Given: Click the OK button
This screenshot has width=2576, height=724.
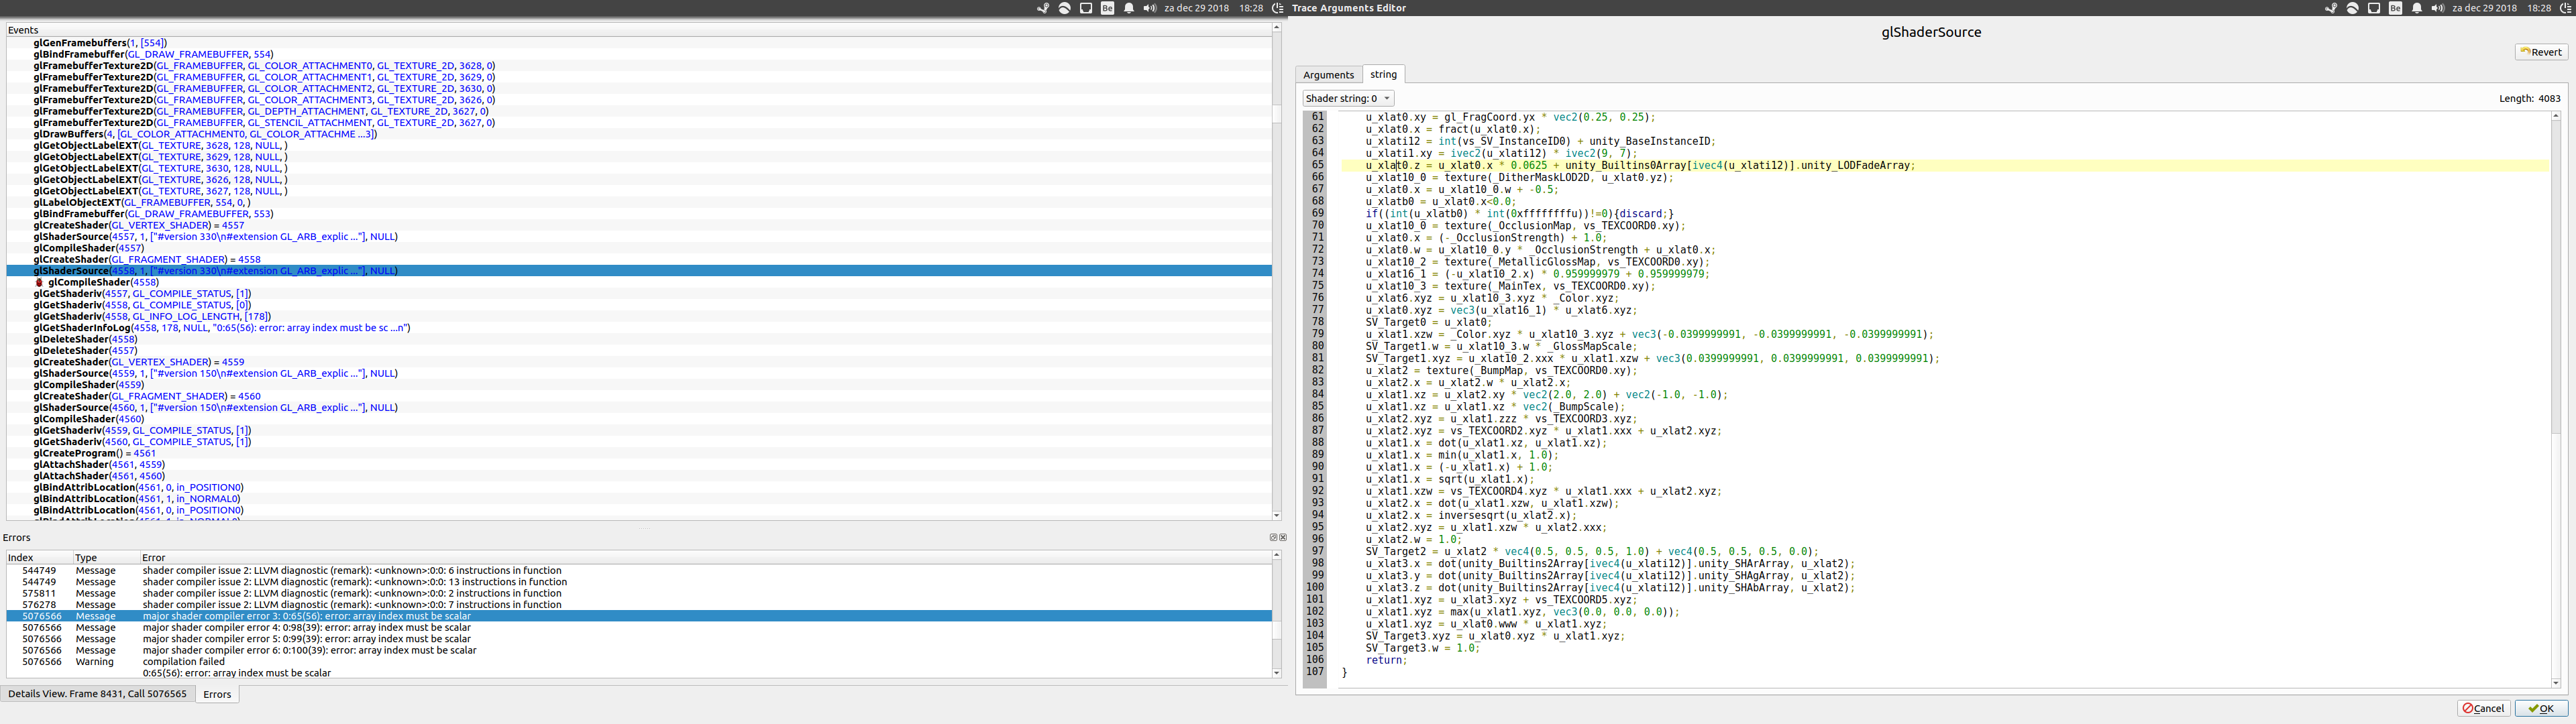Looking at the screenshot, I should tap(2541, 708).
